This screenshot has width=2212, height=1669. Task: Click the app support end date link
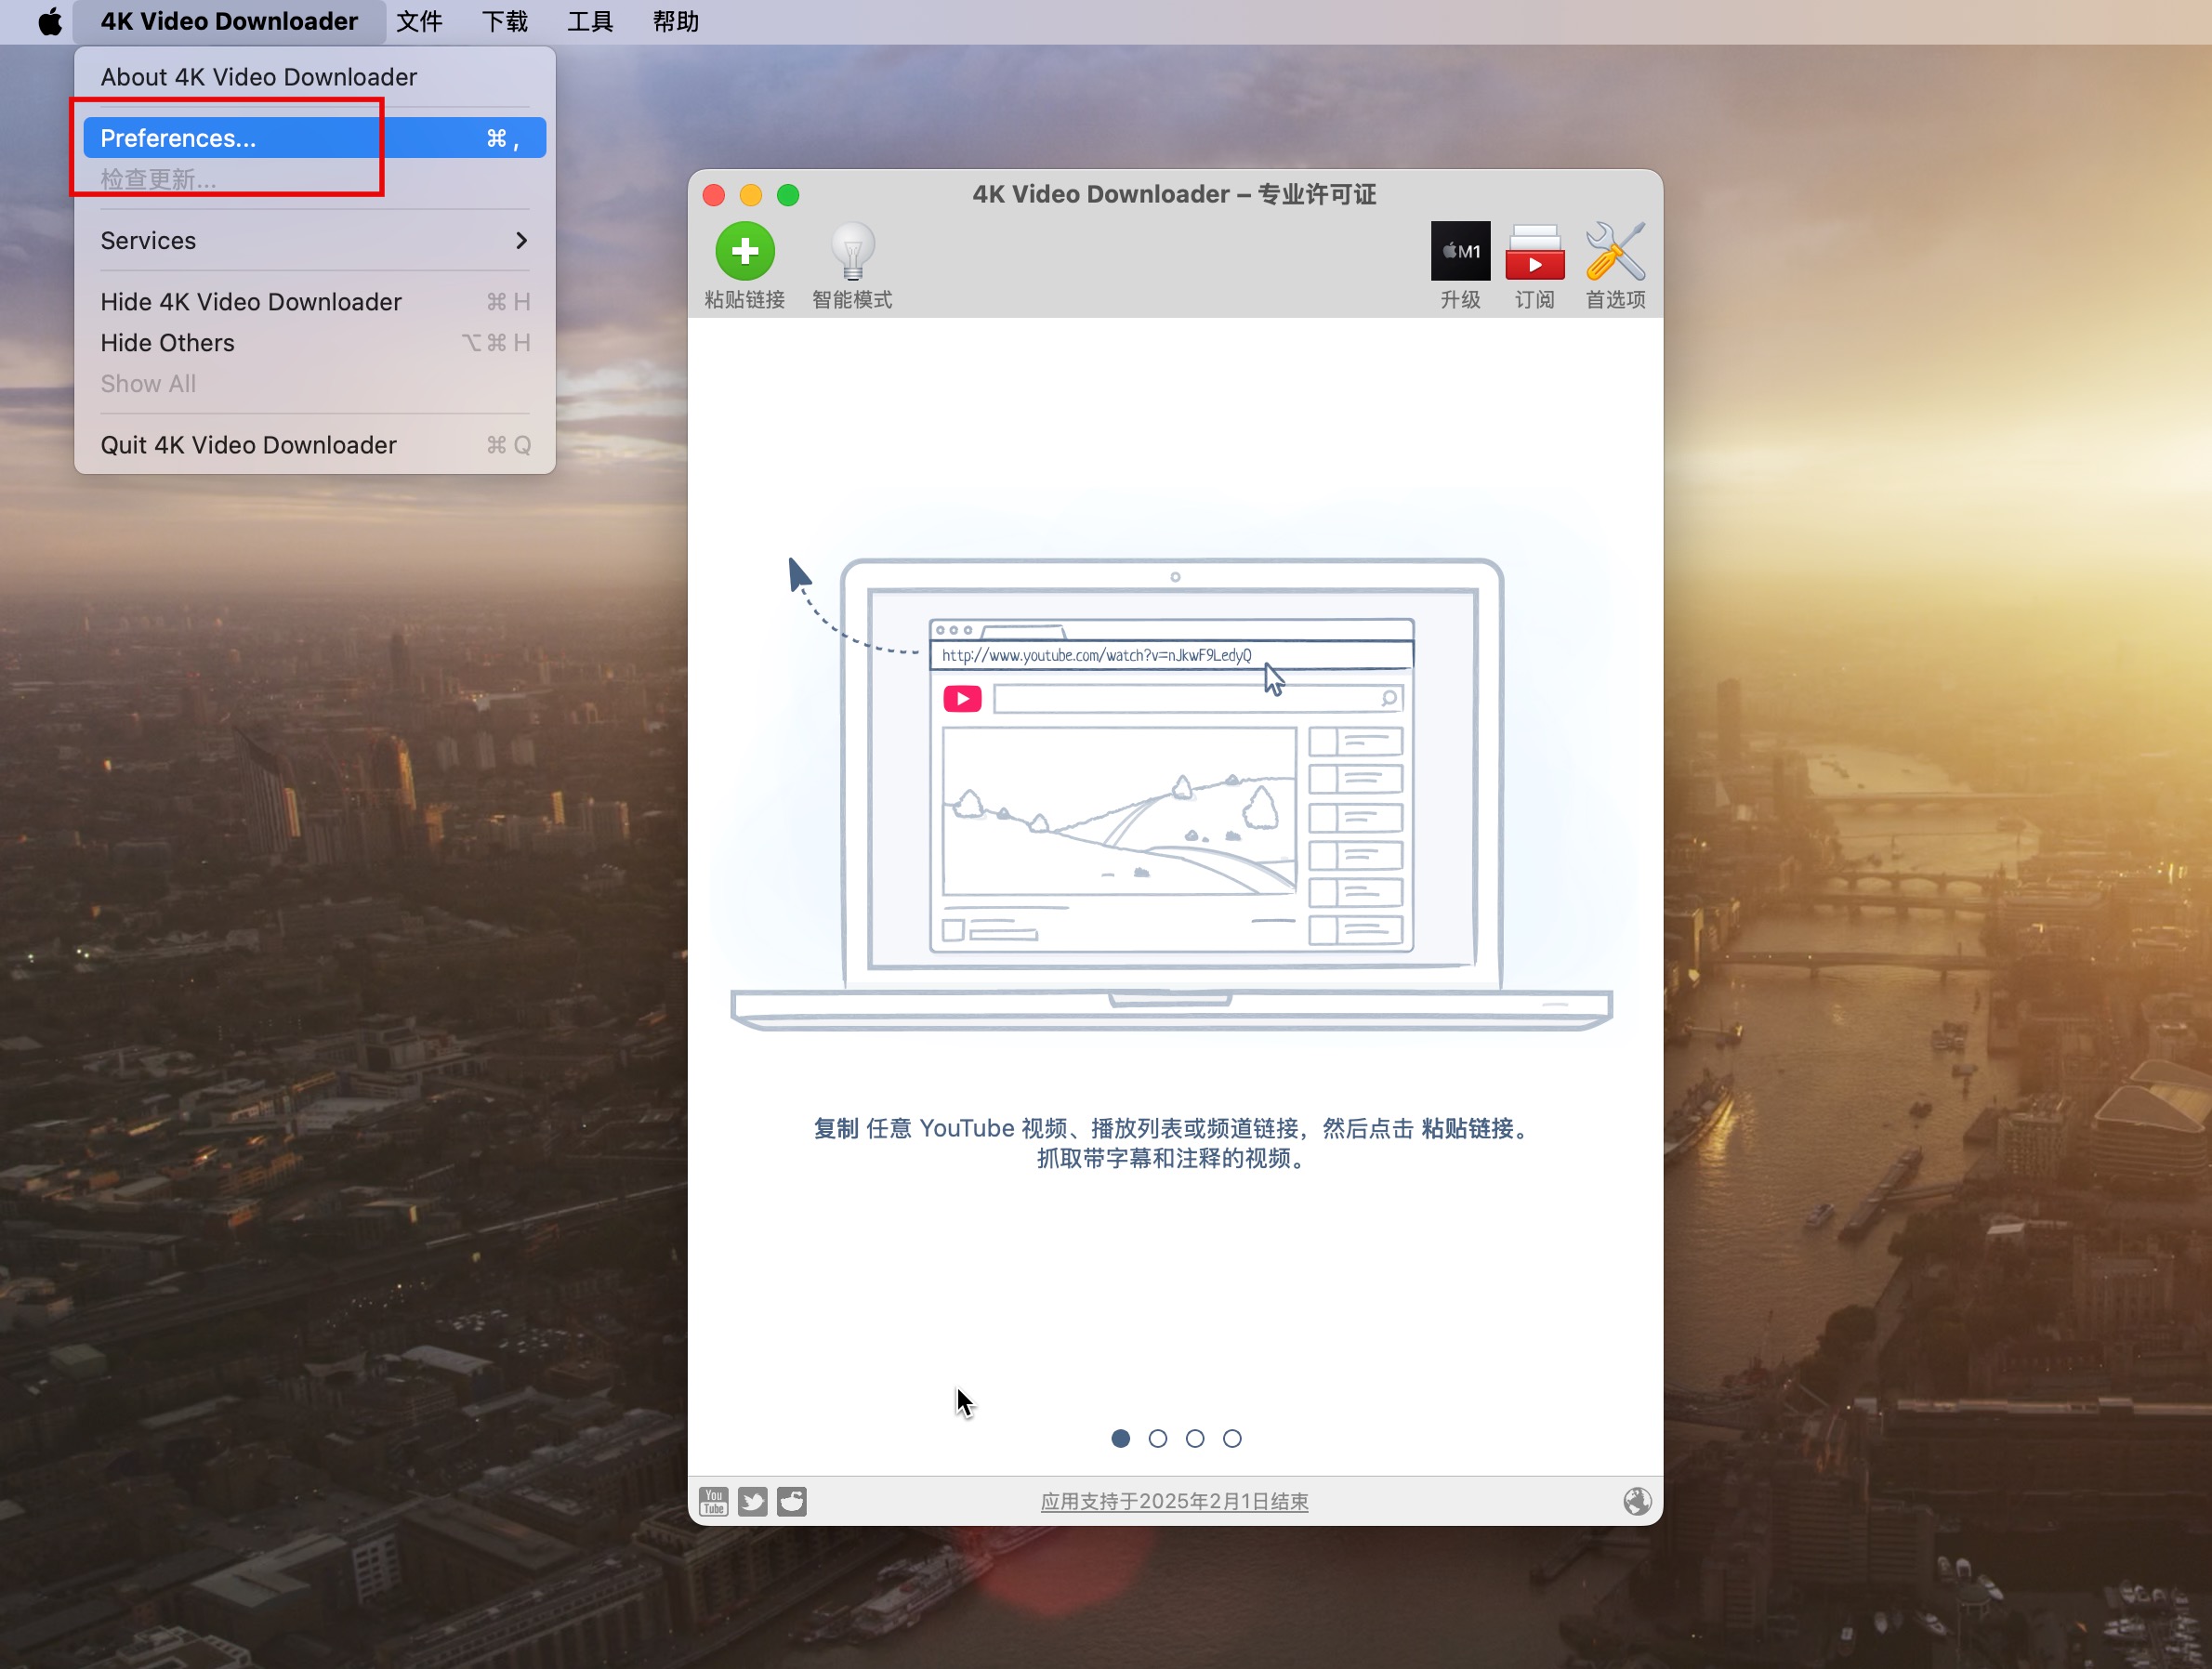1174,1501
